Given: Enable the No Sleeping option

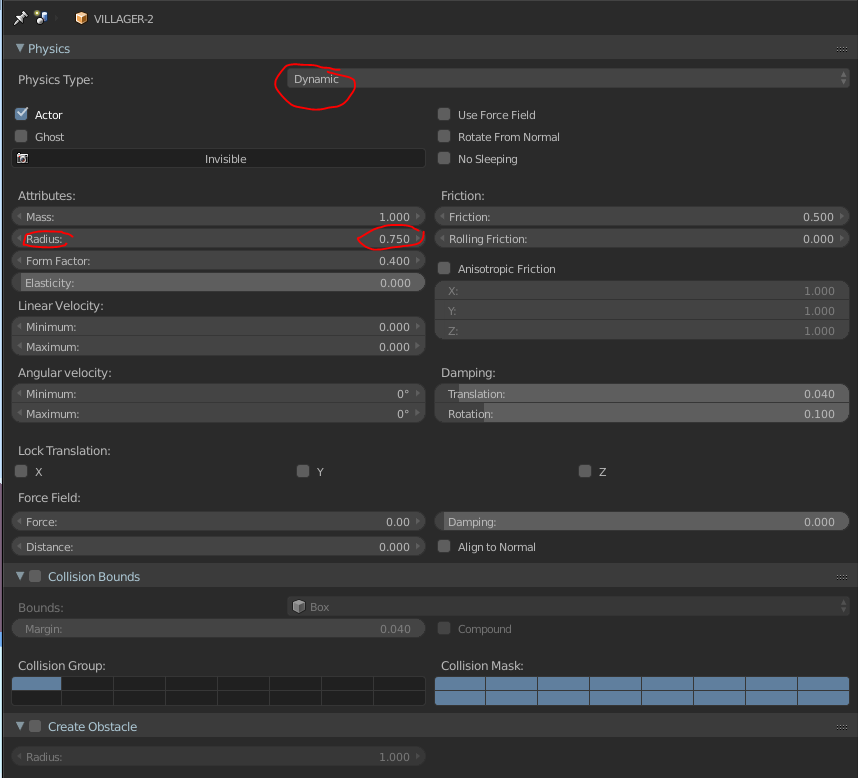Looking at the screenshot, I should 444,159.
